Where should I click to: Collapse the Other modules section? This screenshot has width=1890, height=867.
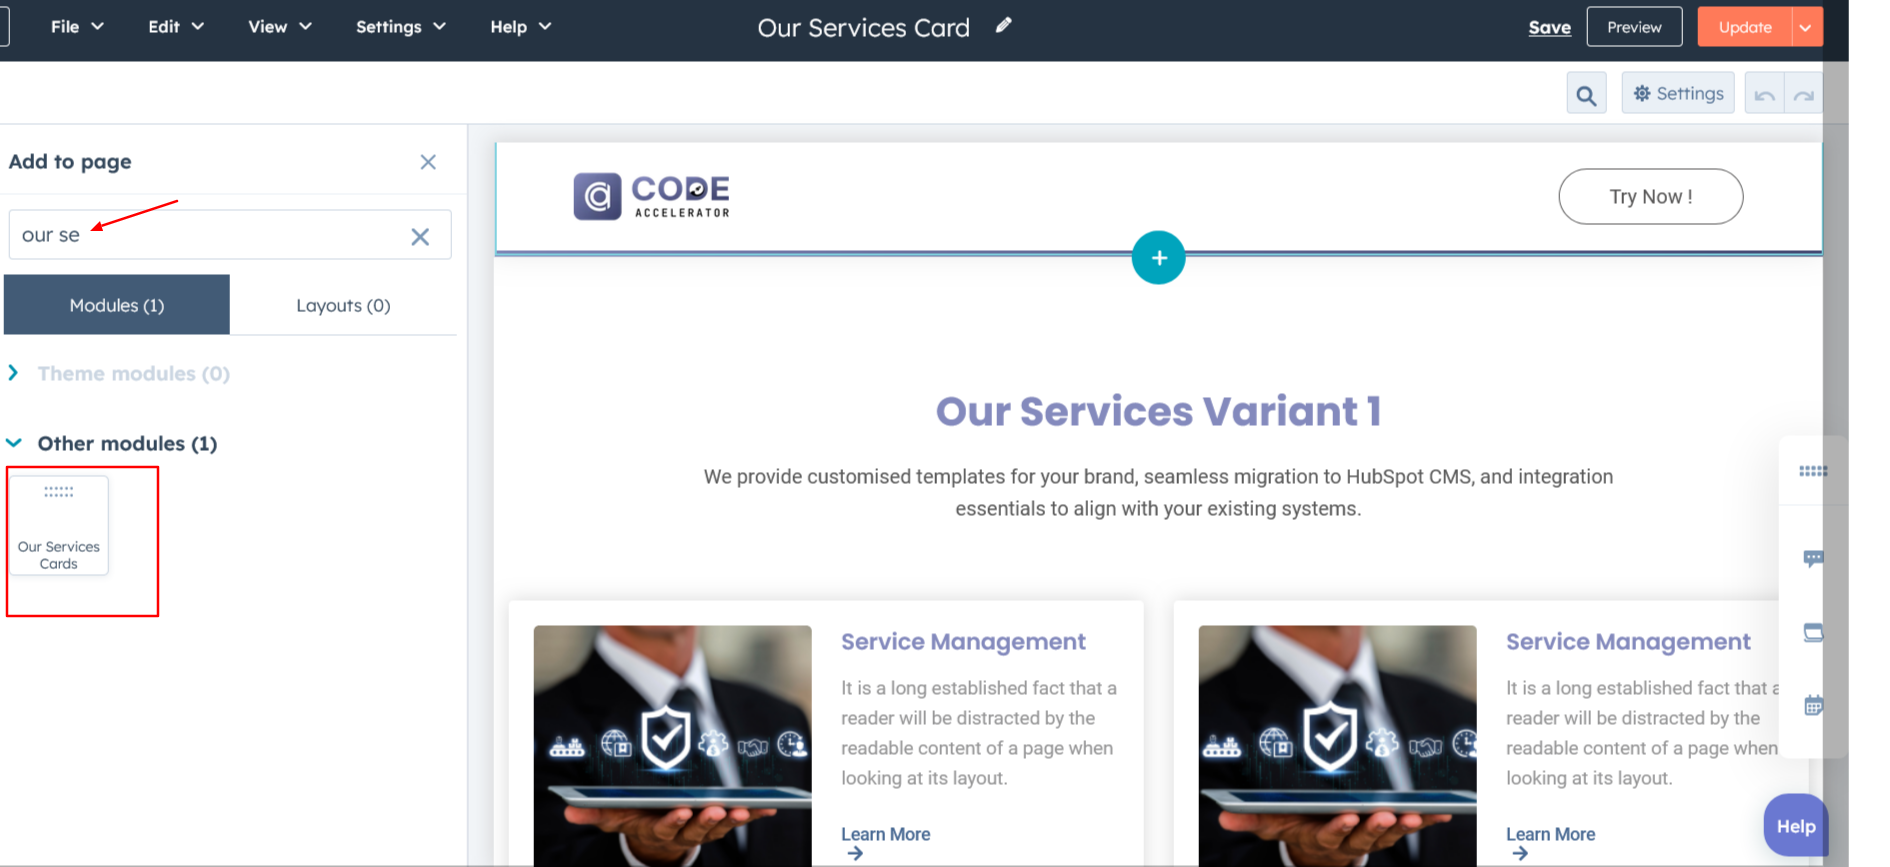click(14, 443)
